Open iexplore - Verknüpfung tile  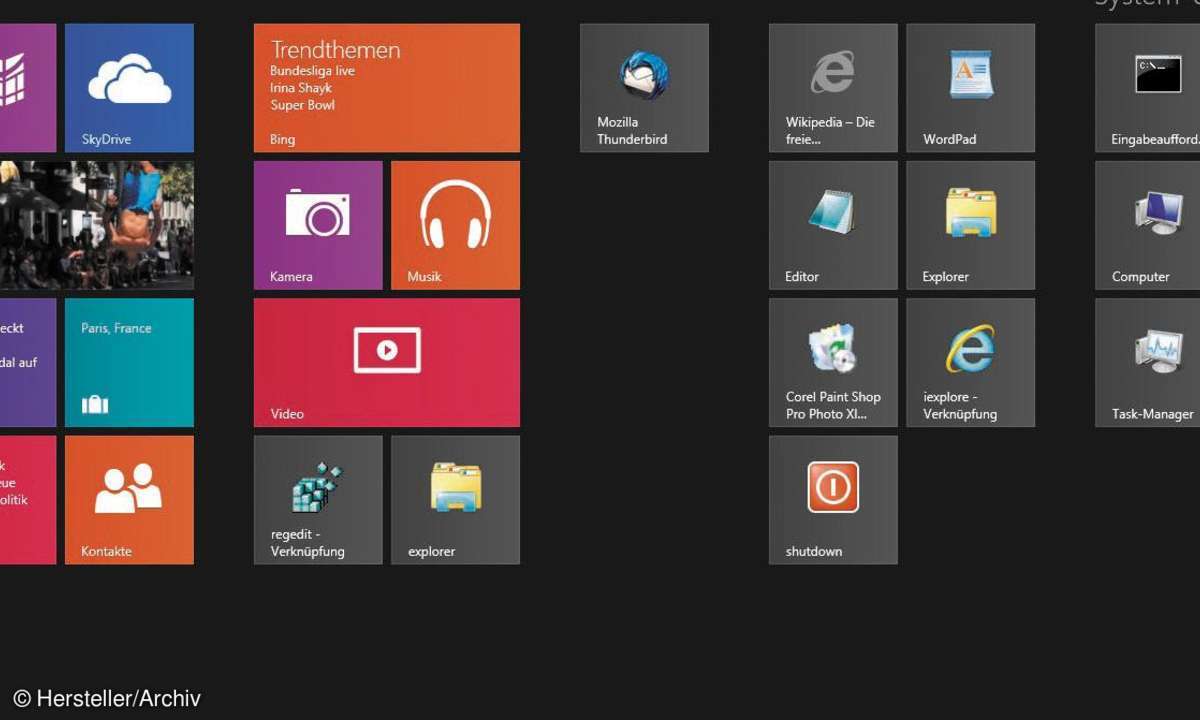pos(970,362)
